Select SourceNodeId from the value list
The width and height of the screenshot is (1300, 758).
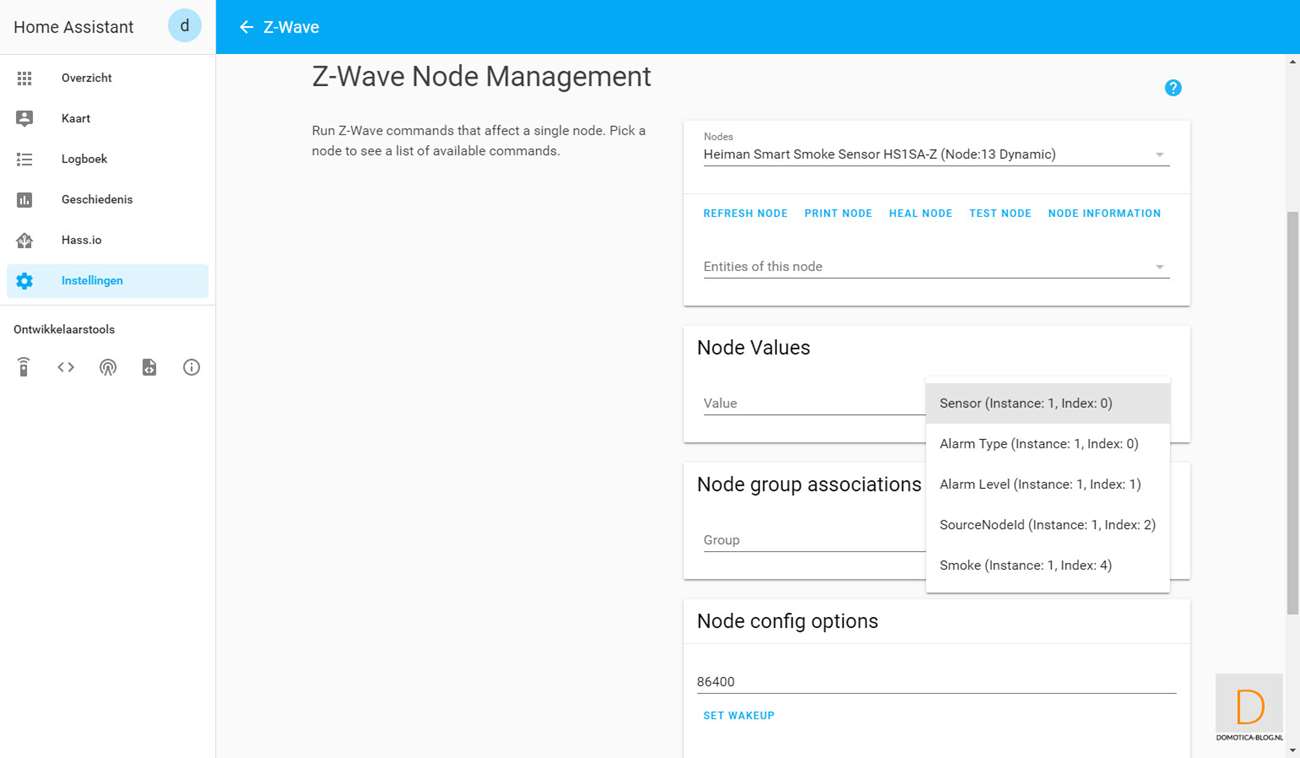[1047, 525]
